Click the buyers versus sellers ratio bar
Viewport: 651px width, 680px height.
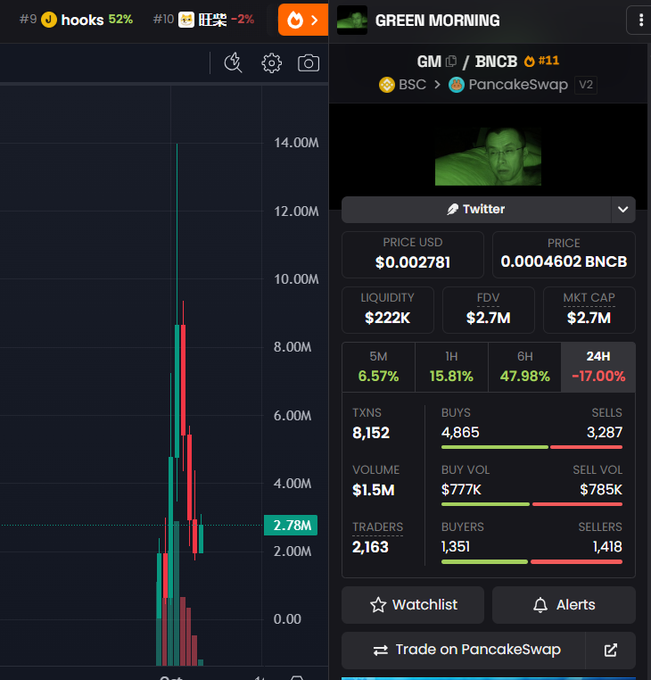532,562
